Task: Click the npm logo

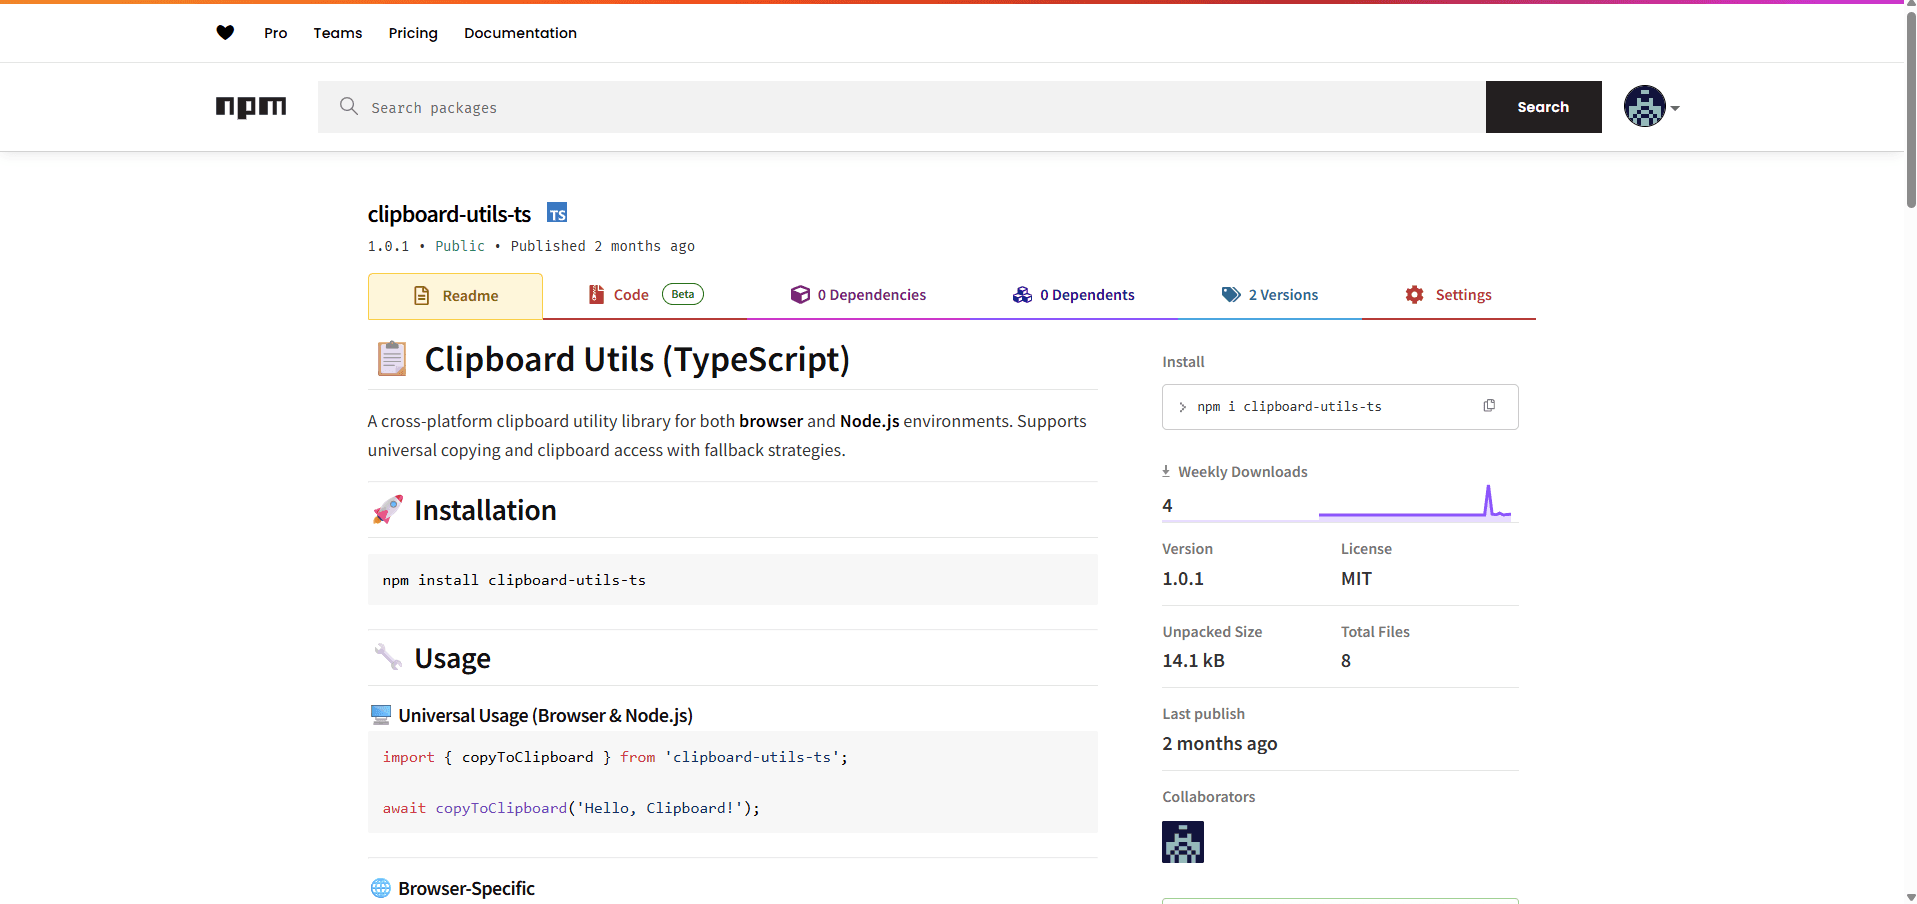Action: pos(251,107)
